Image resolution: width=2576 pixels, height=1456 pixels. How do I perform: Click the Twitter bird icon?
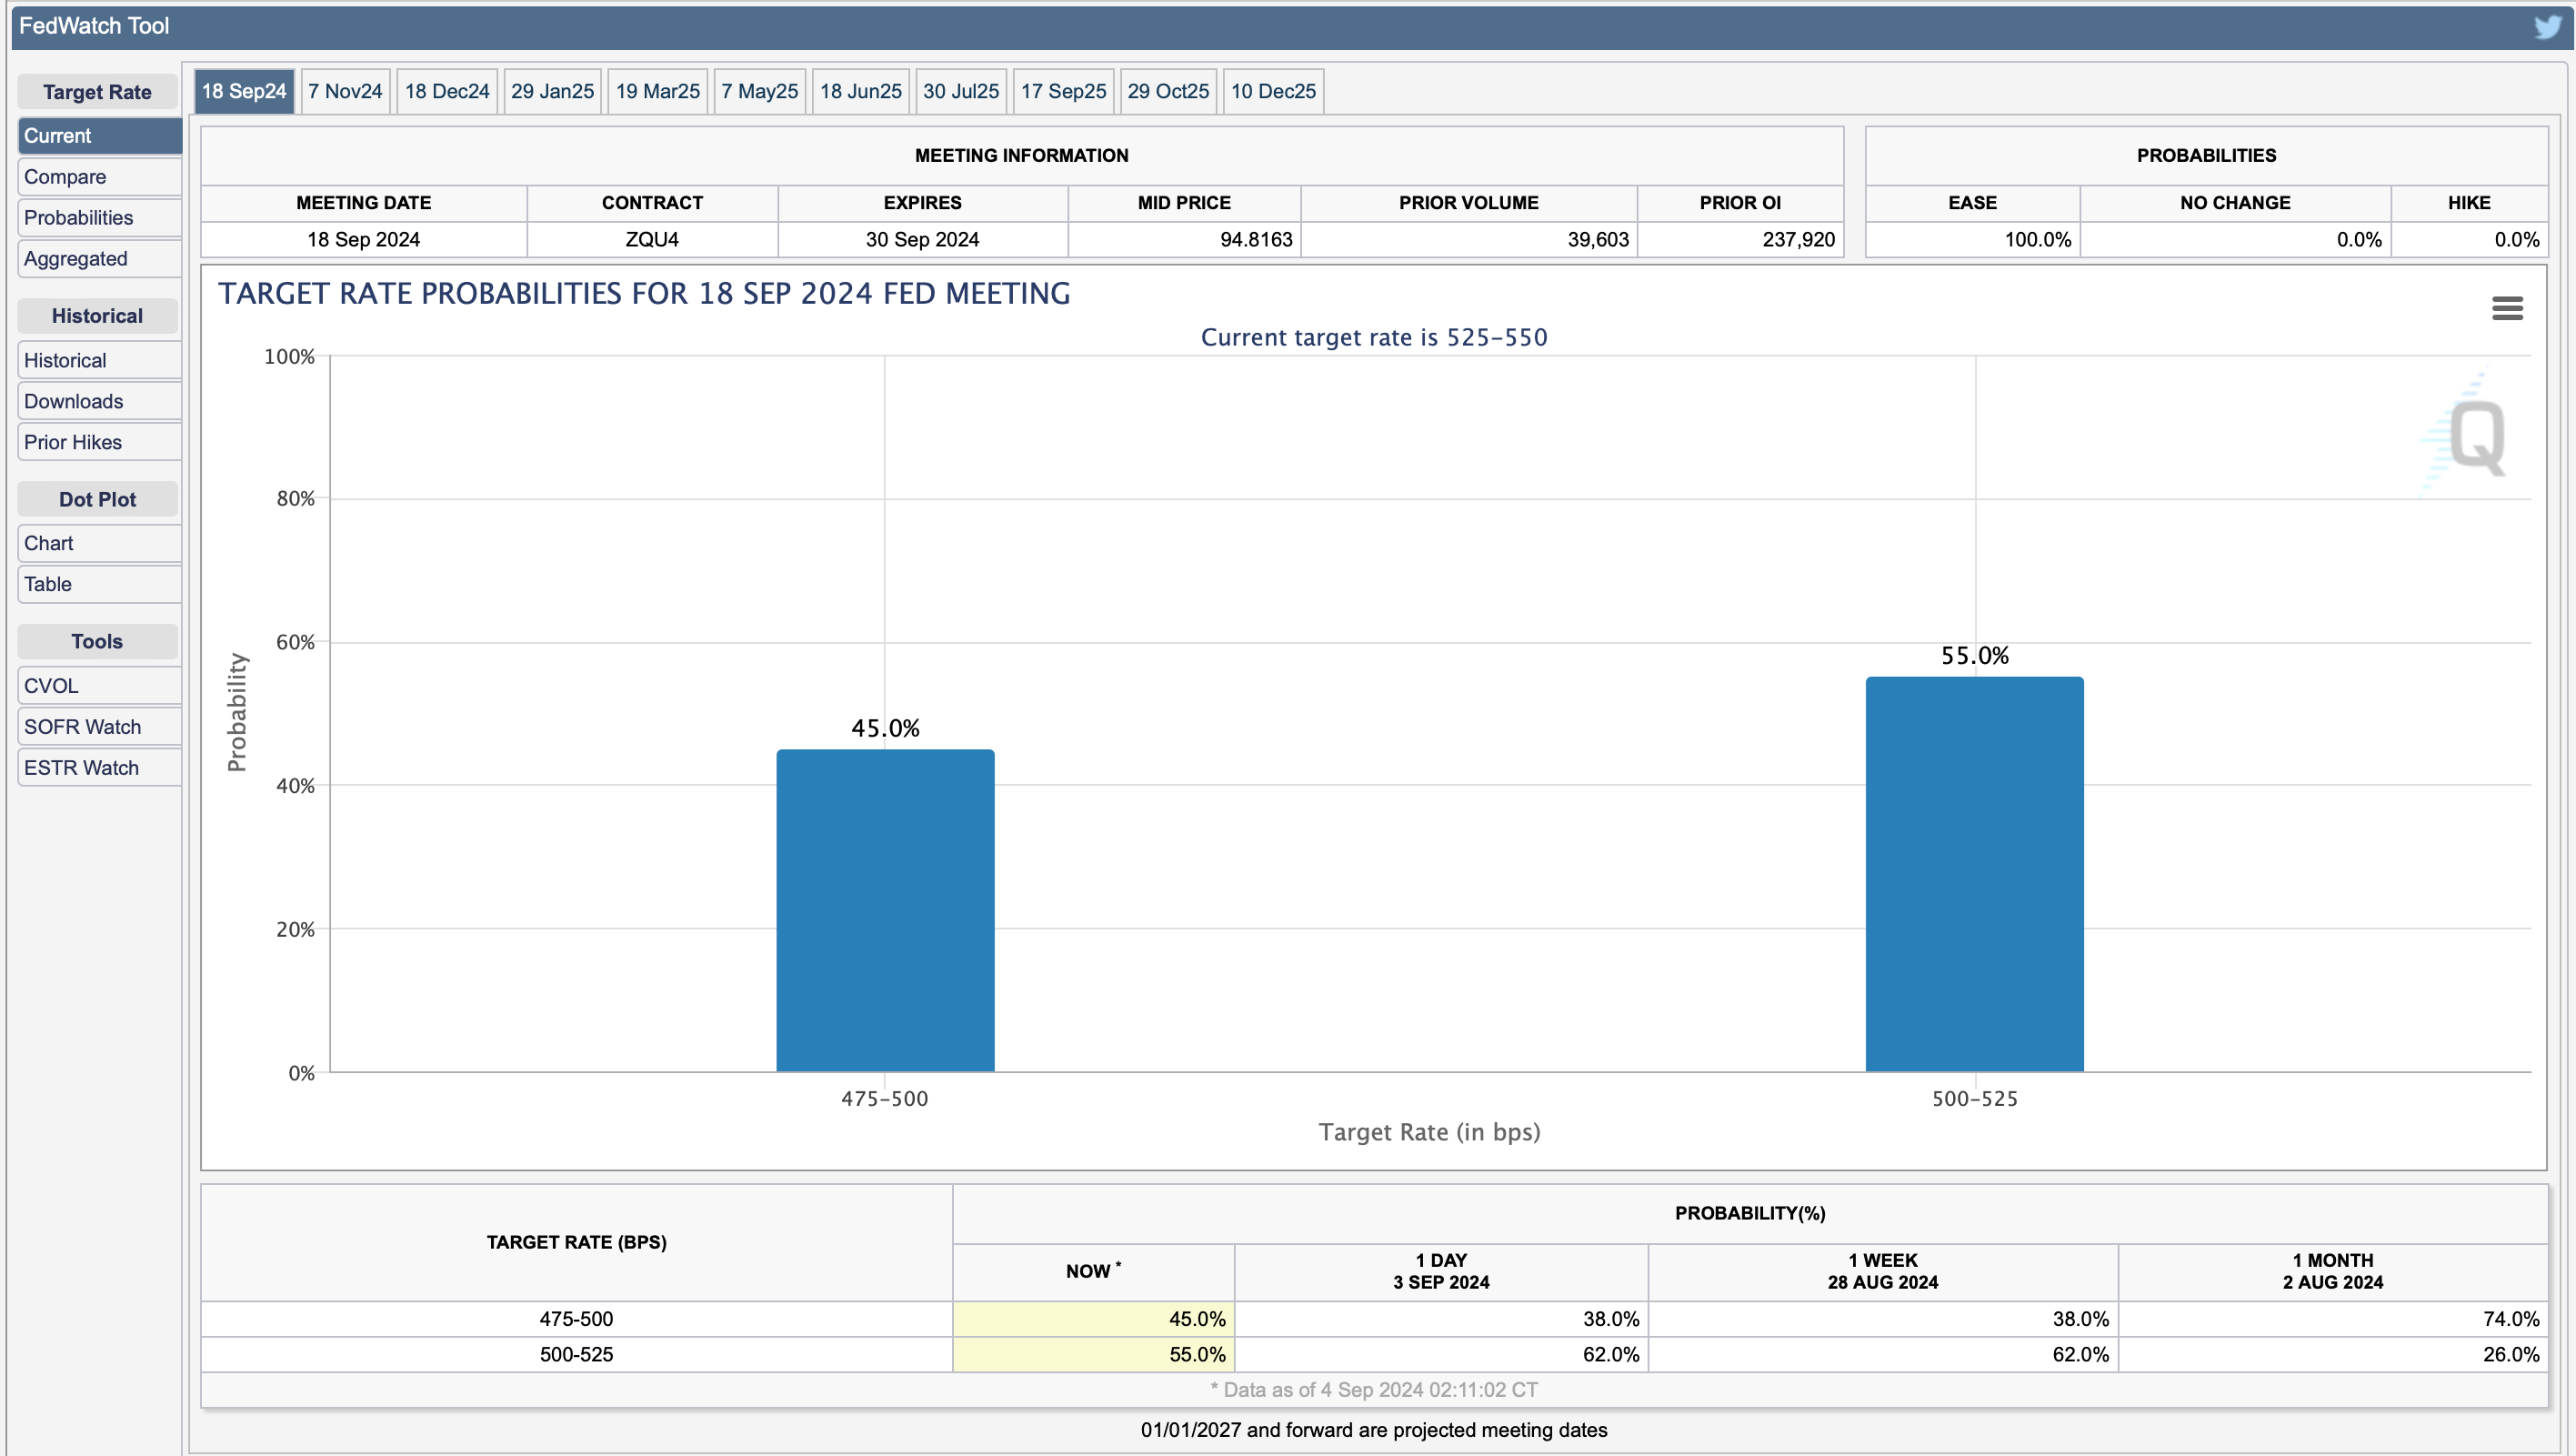click(2549, 27)
